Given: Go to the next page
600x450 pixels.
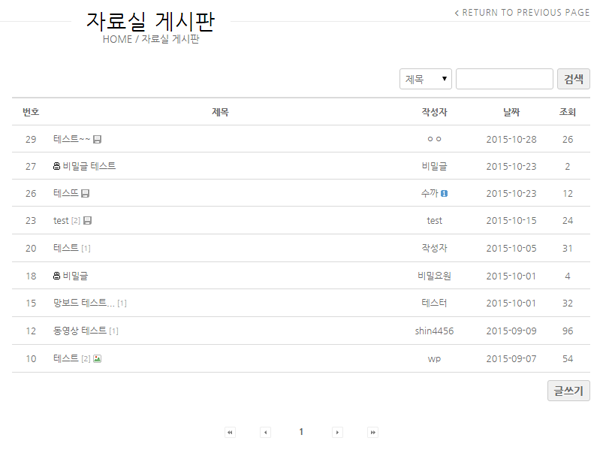Looking at the screenshot, I should 337,432.
